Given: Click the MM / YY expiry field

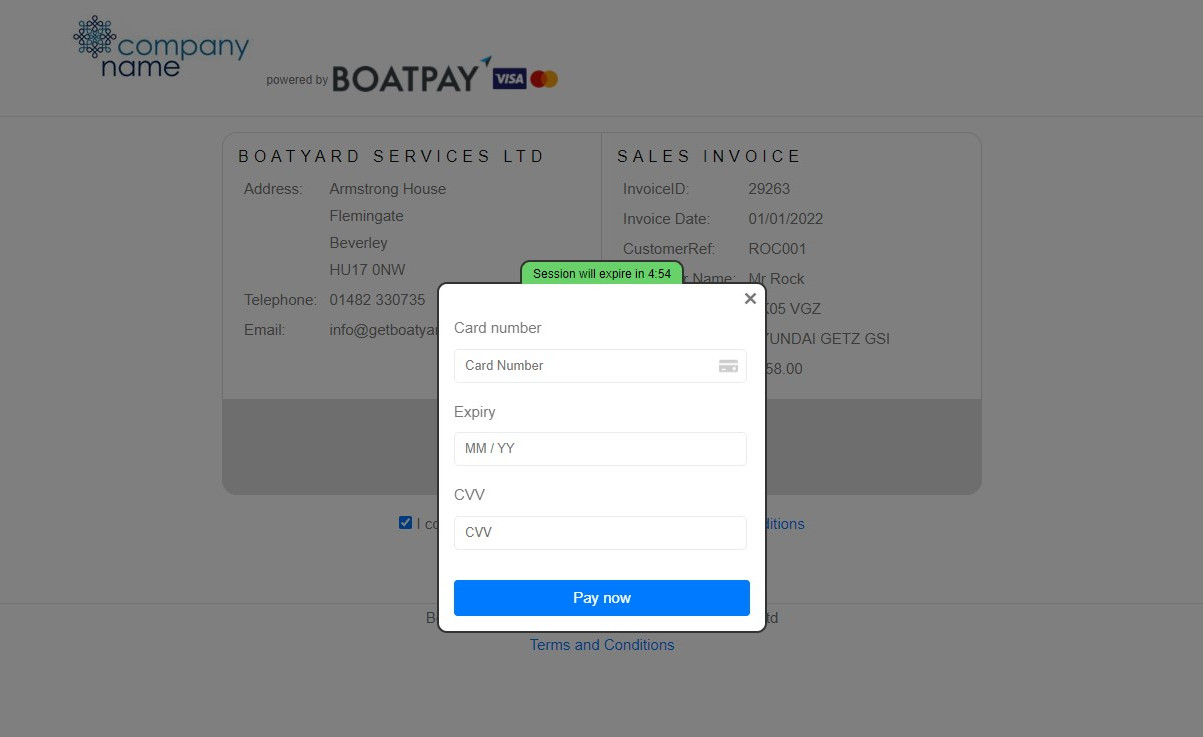Looking at the screenshot, I should click(x=600, y=449).
